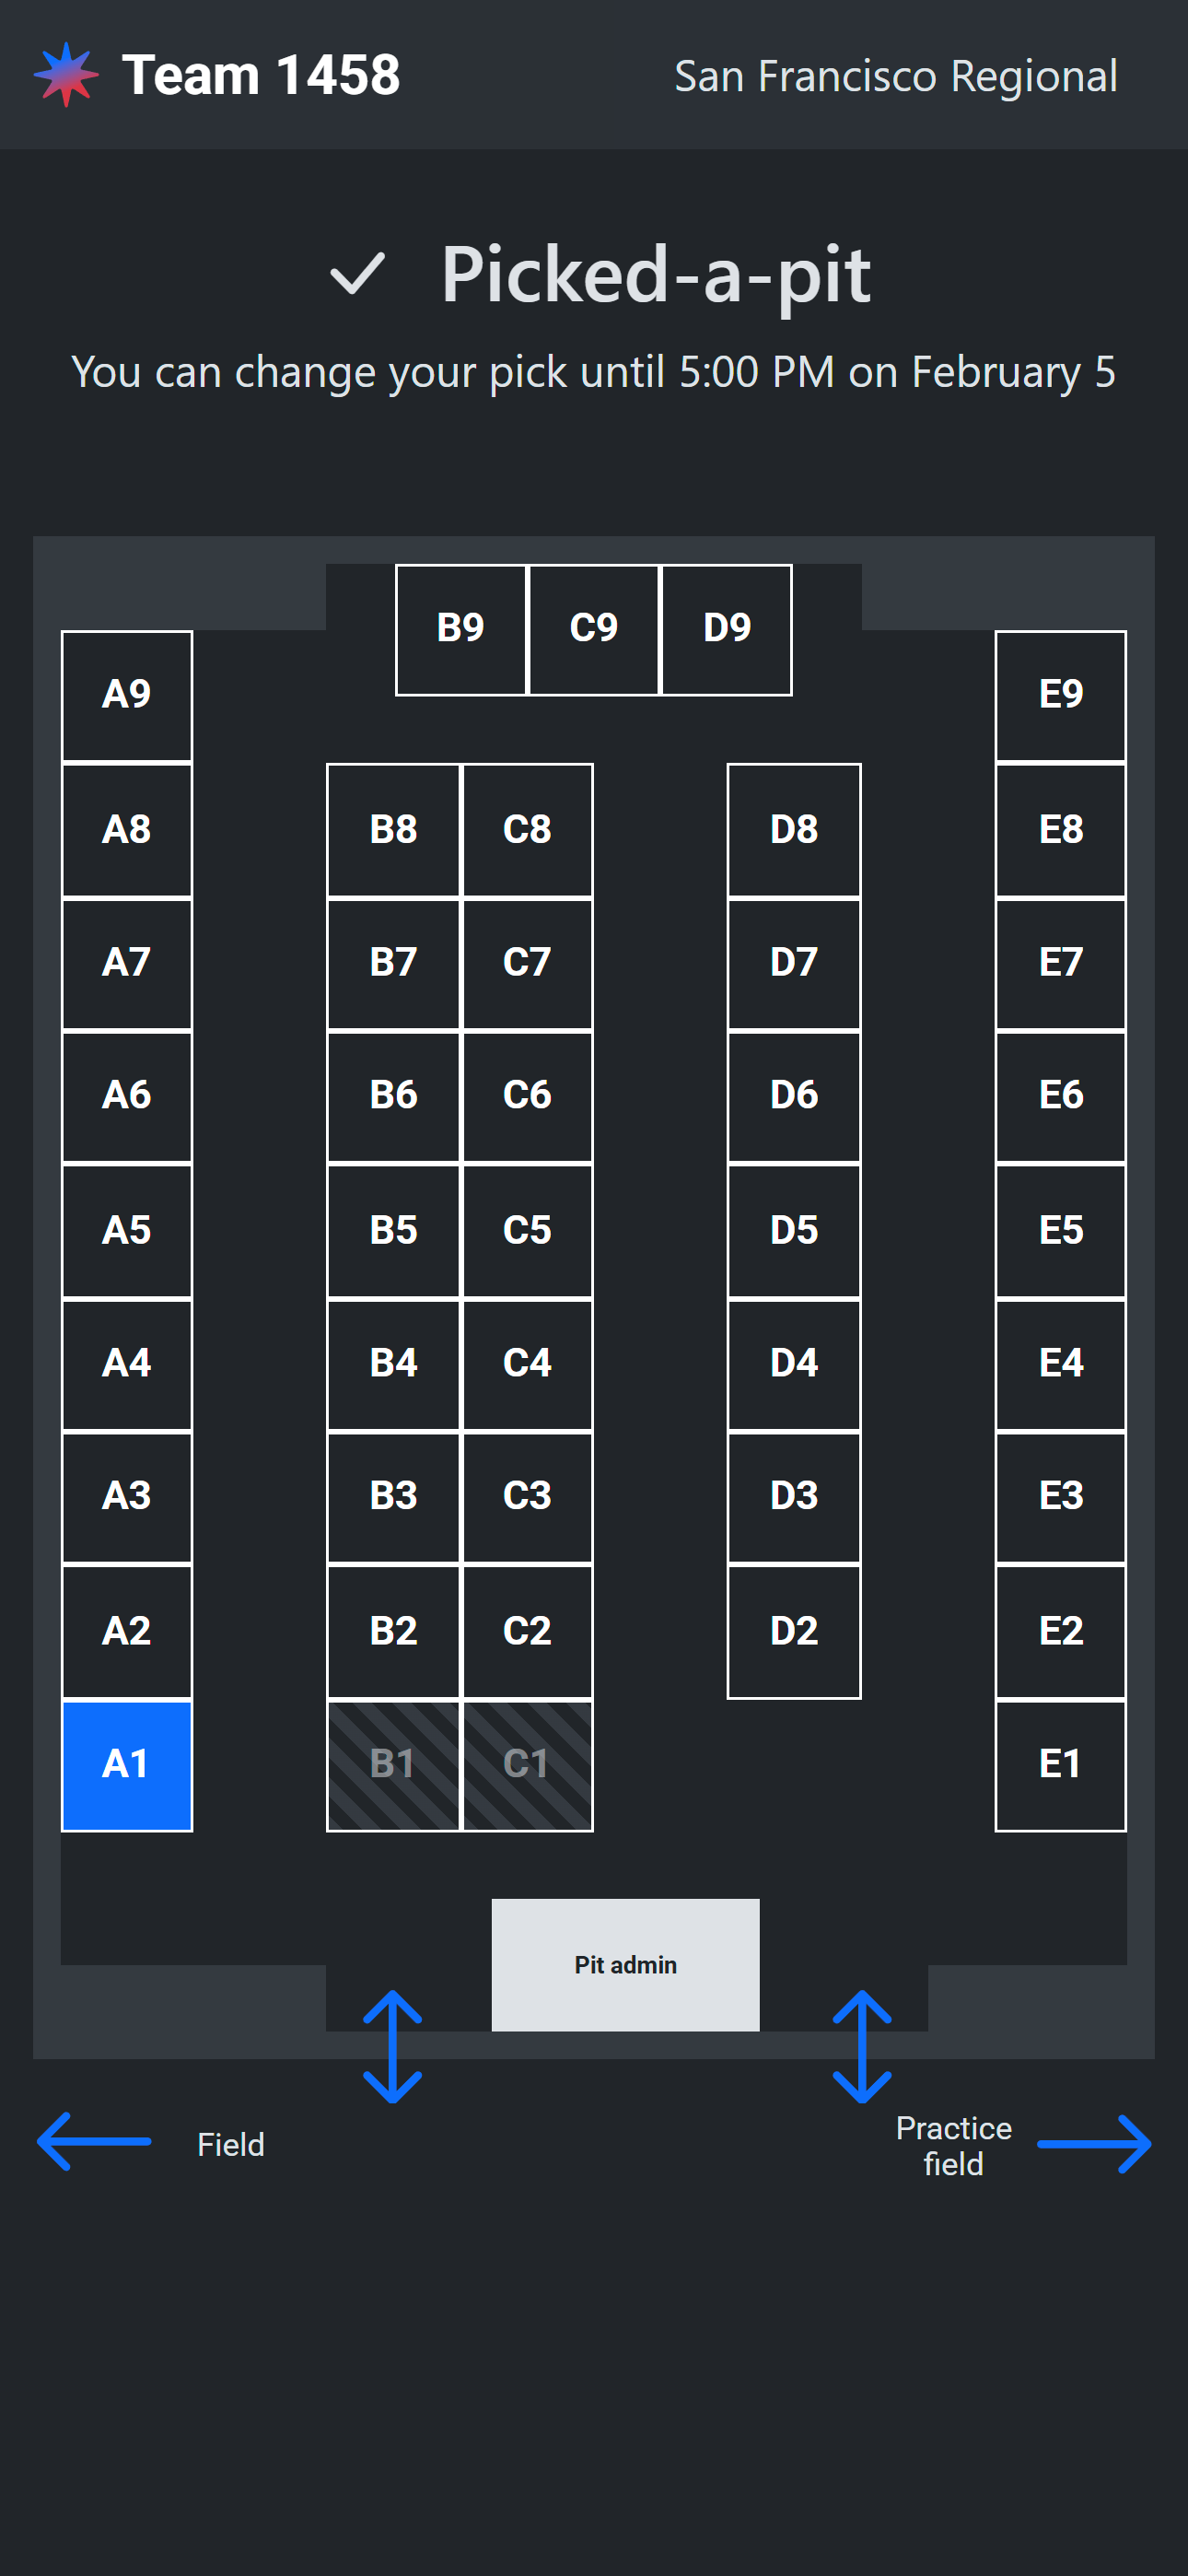Viewport: 1188px width, 2576px height.
Task: Select pit D2 on the map
Action: [794, 1631]
